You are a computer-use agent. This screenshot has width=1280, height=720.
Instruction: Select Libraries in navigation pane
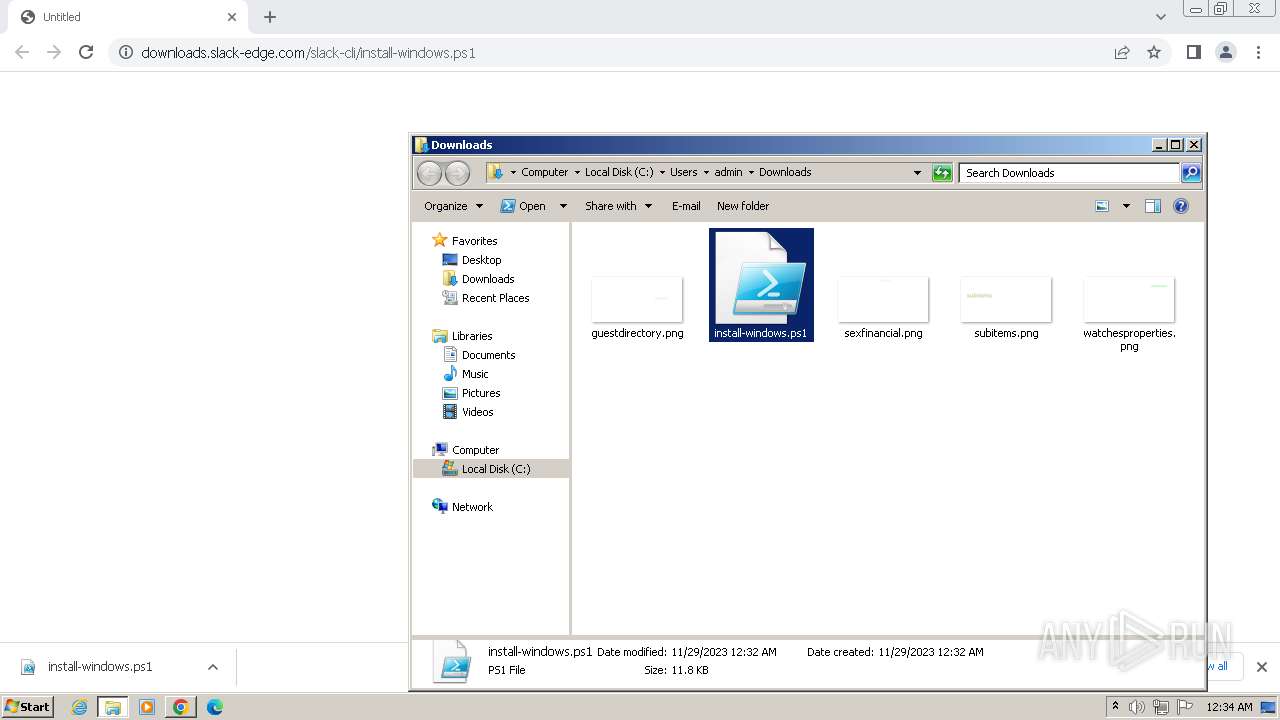coord(471,336)
